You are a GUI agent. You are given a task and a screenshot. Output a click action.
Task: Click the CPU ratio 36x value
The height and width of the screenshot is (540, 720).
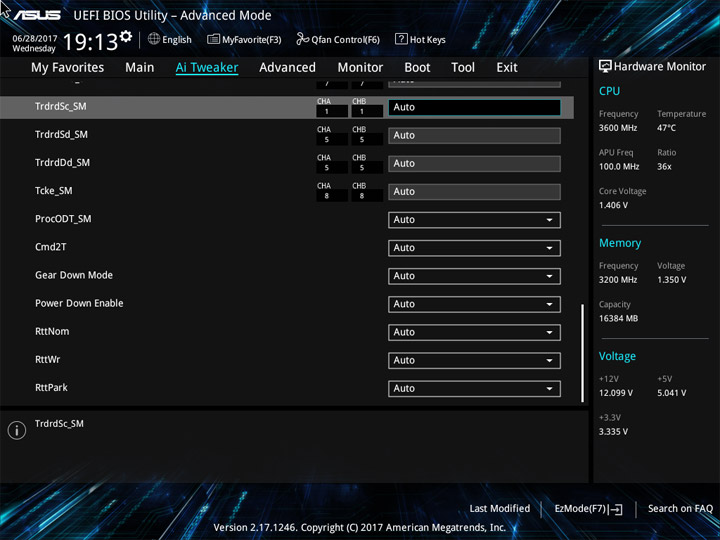(664, 167)
